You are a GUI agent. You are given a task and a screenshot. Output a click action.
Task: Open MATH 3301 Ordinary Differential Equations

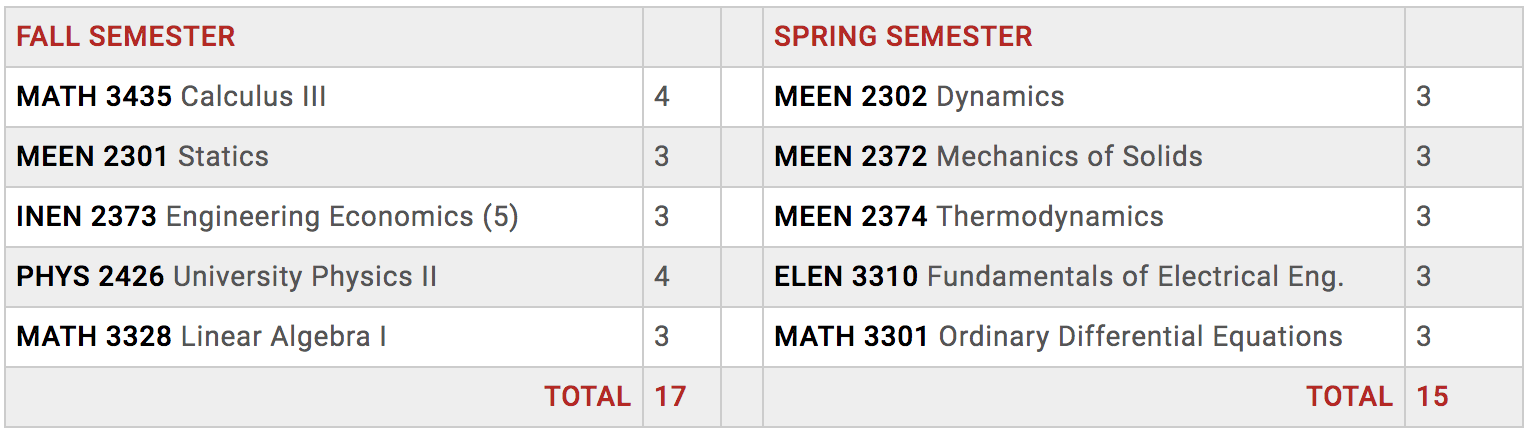pos(1058,337)
